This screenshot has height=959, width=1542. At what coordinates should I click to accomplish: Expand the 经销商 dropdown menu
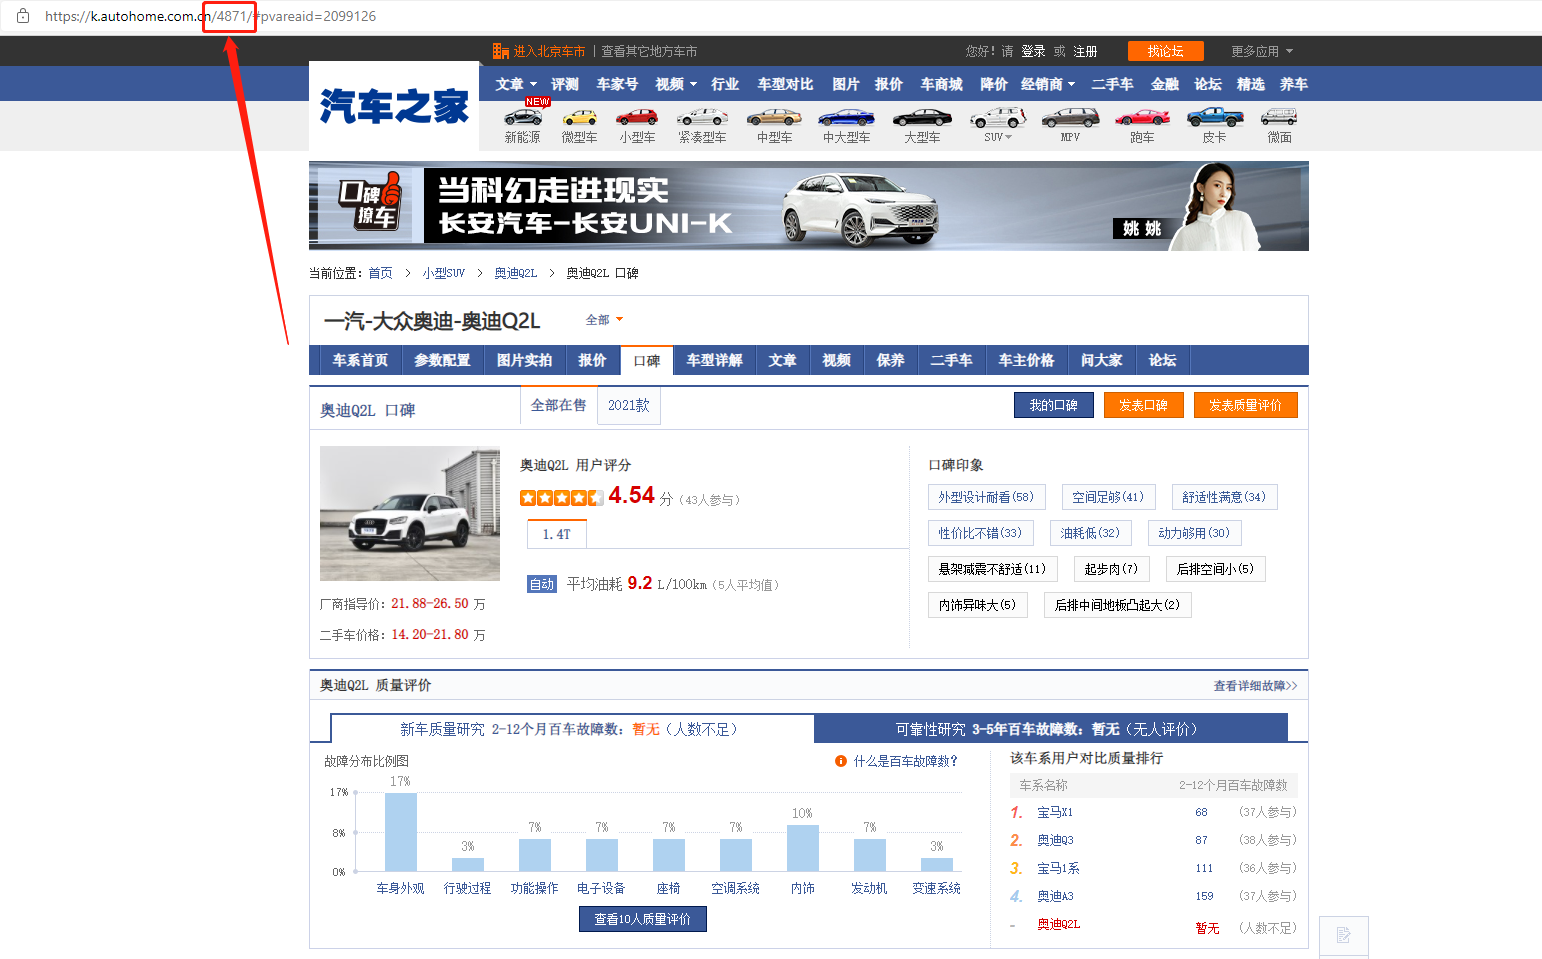pyautogui.click(x=1048, y=84)
